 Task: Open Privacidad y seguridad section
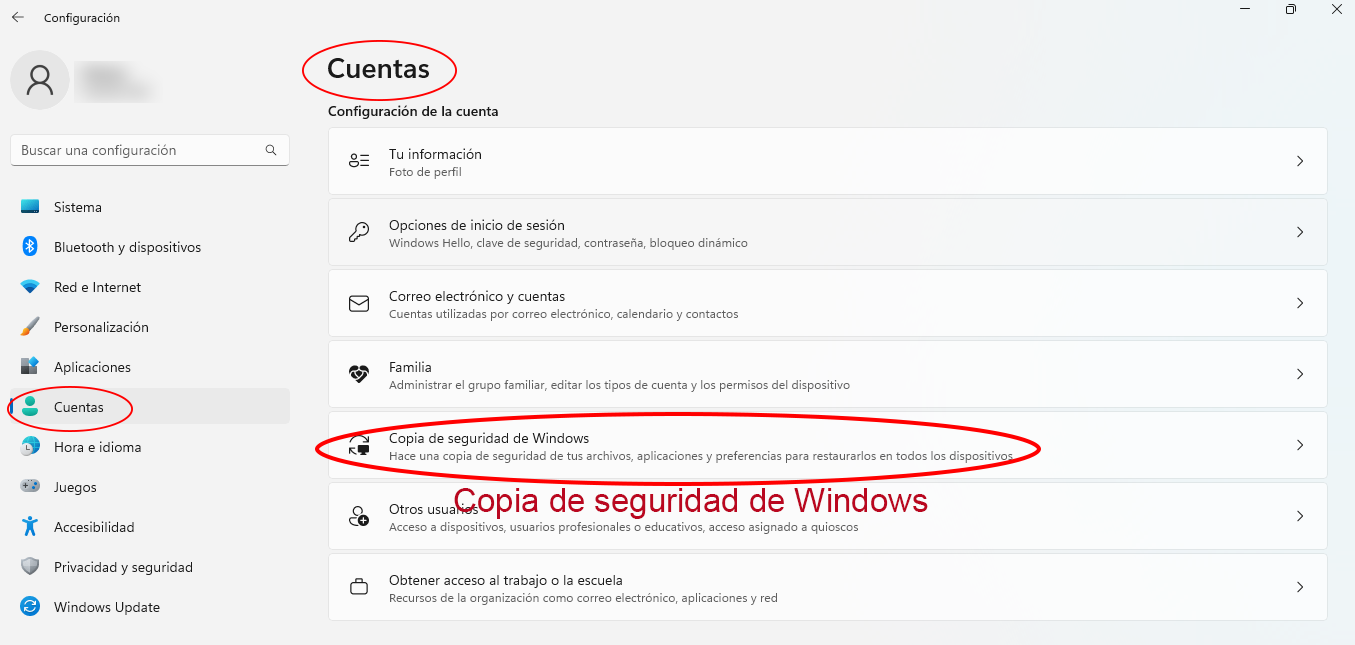(150, 567)
